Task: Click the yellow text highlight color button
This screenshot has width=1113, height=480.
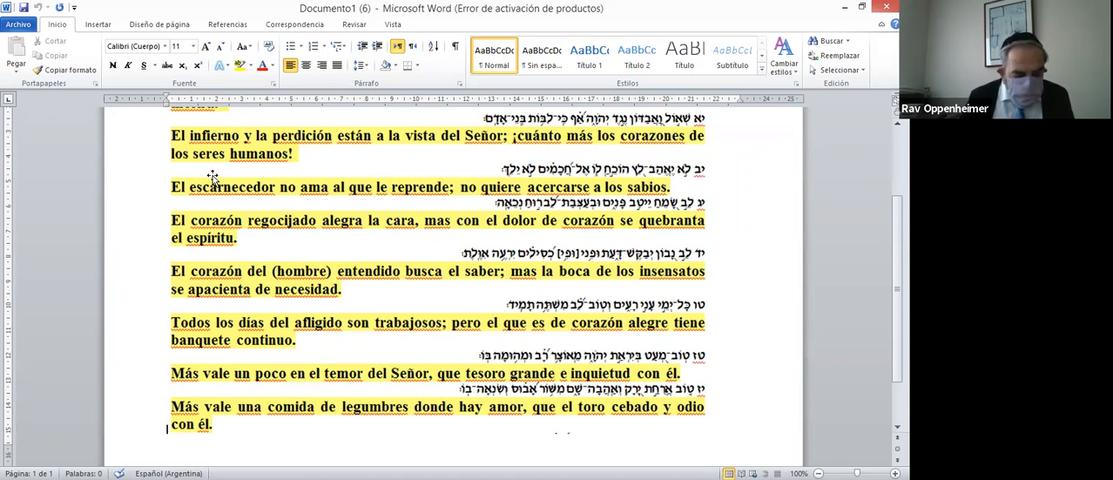Action: pyautogui.click(x=239, y=65)
